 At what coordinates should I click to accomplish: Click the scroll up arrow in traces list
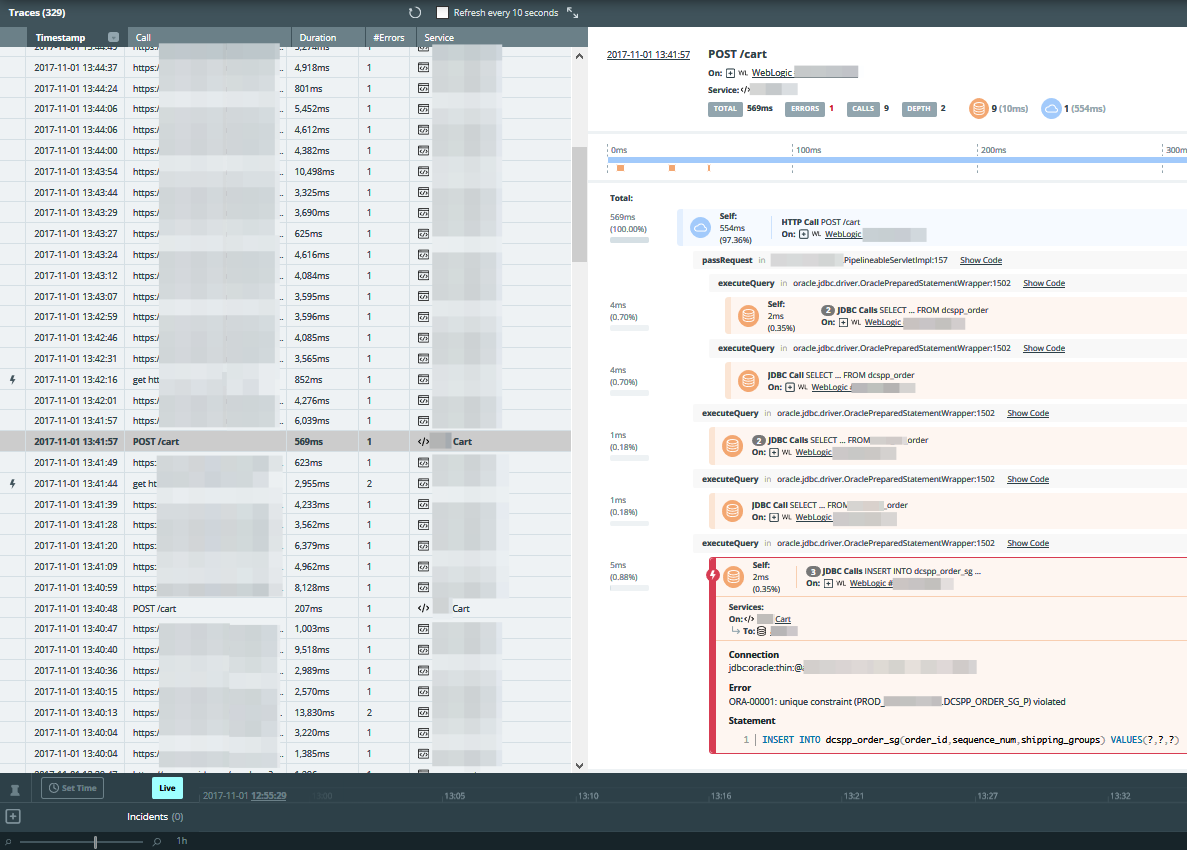[x=579, y=56]
